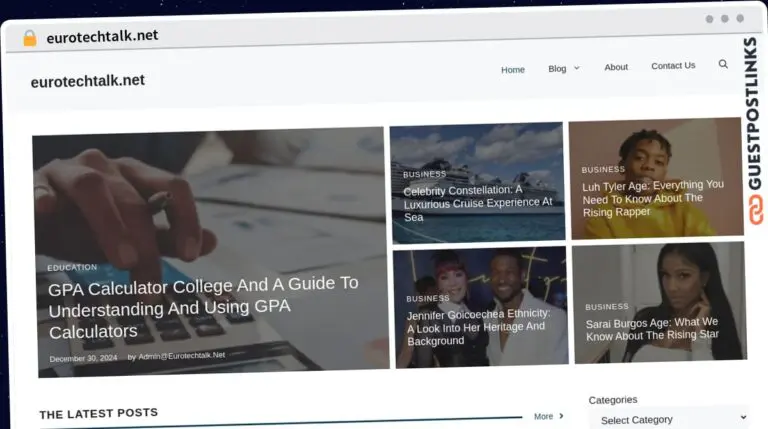This screenshot has width=768, height=429.
Task: Open Sarai Burgos Age article
Action: click(x=652, y=329)
